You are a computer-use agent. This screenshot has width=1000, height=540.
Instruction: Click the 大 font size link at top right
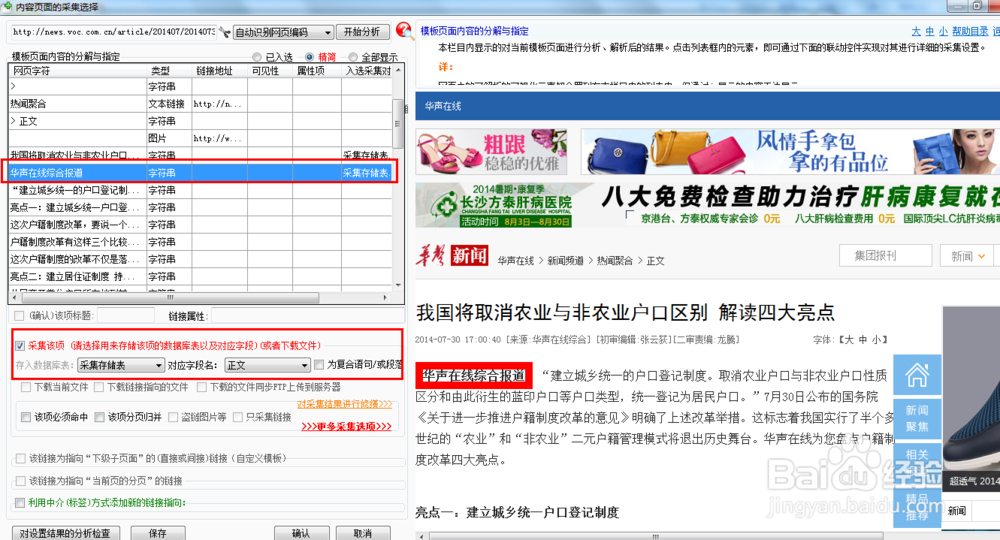coord(916,31)
